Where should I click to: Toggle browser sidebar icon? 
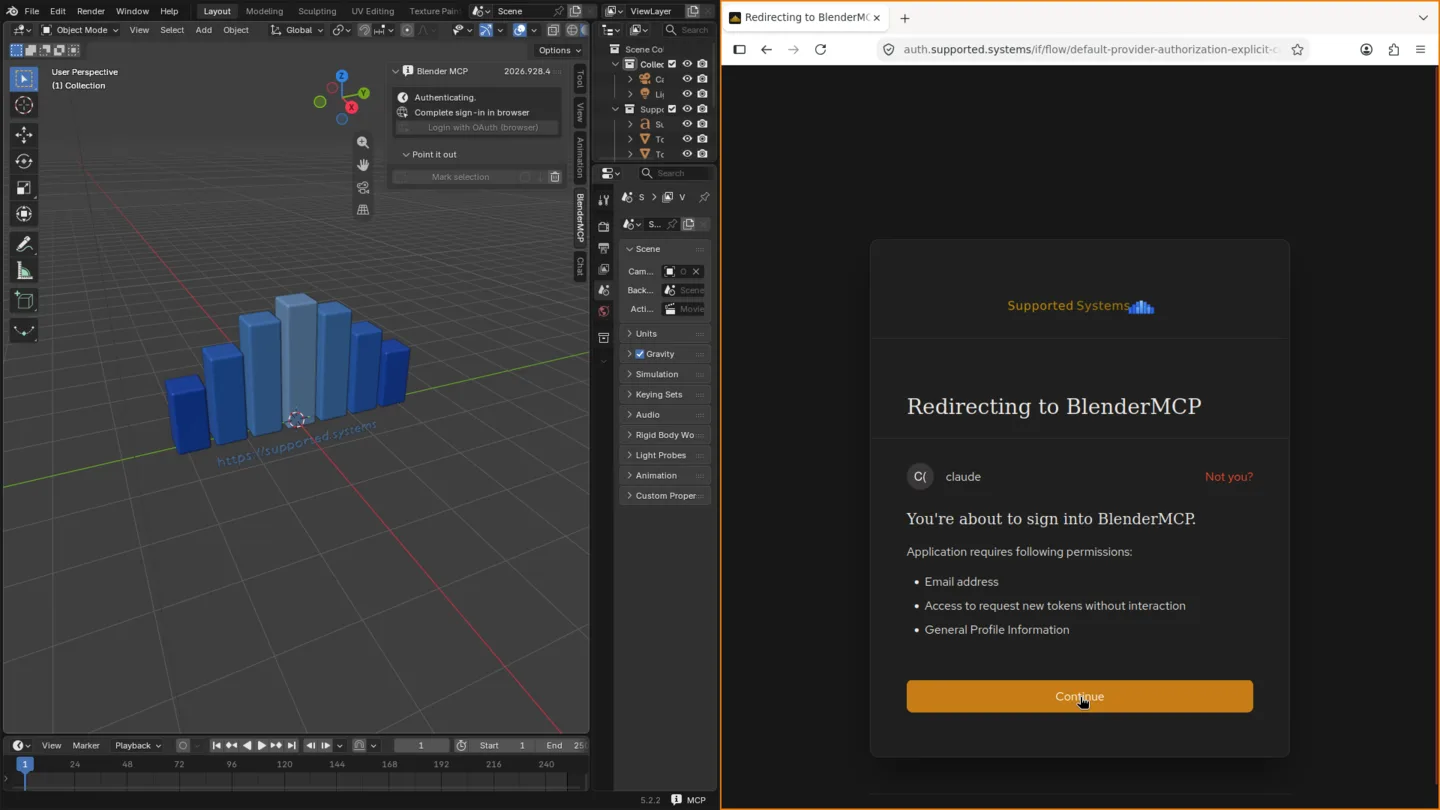click(x=740, y=49)
